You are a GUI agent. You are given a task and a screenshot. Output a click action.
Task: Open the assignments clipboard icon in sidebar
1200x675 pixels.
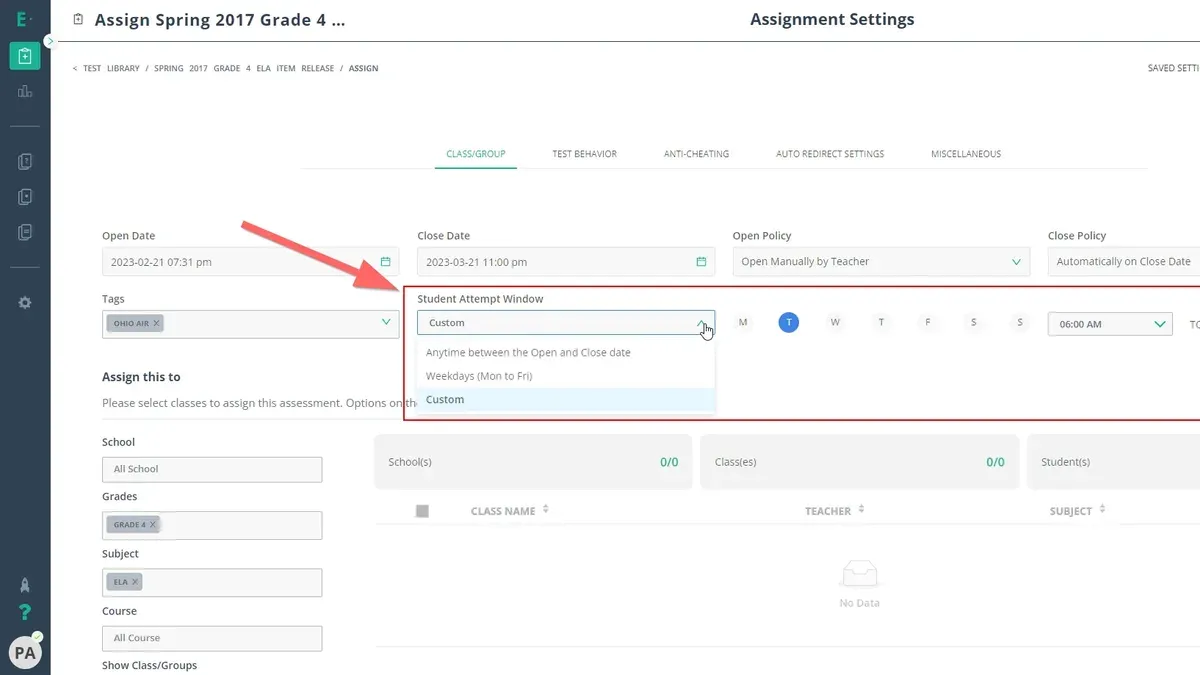[25, 56]
